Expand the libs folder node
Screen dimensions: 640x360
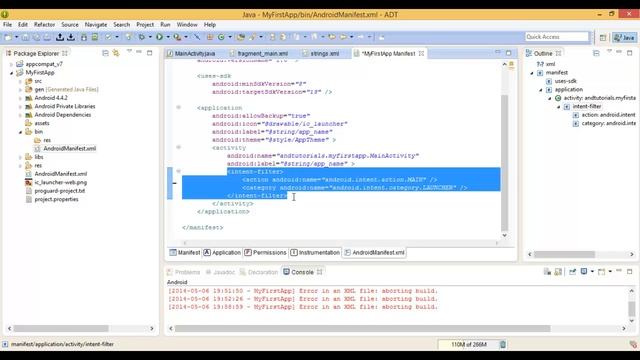coord(20,157)
